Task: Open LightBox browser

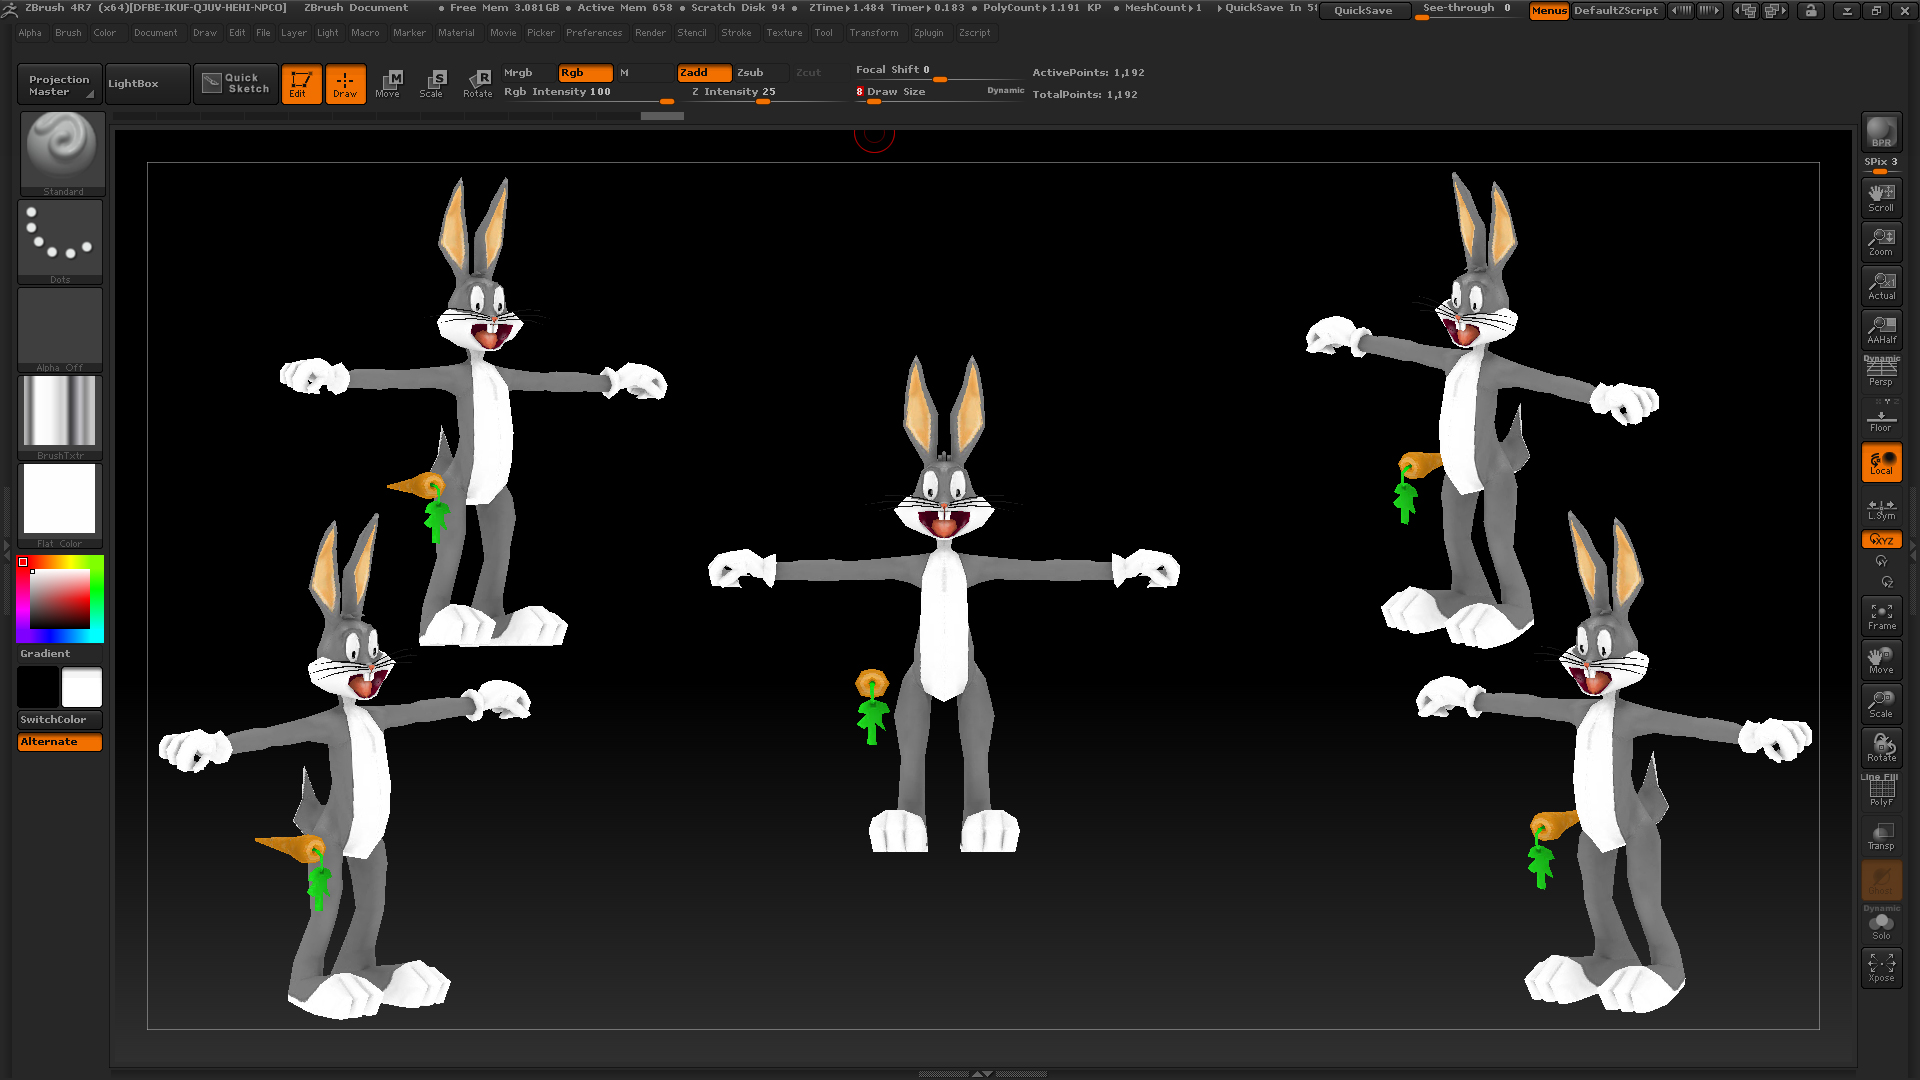Action: (148, 84)
